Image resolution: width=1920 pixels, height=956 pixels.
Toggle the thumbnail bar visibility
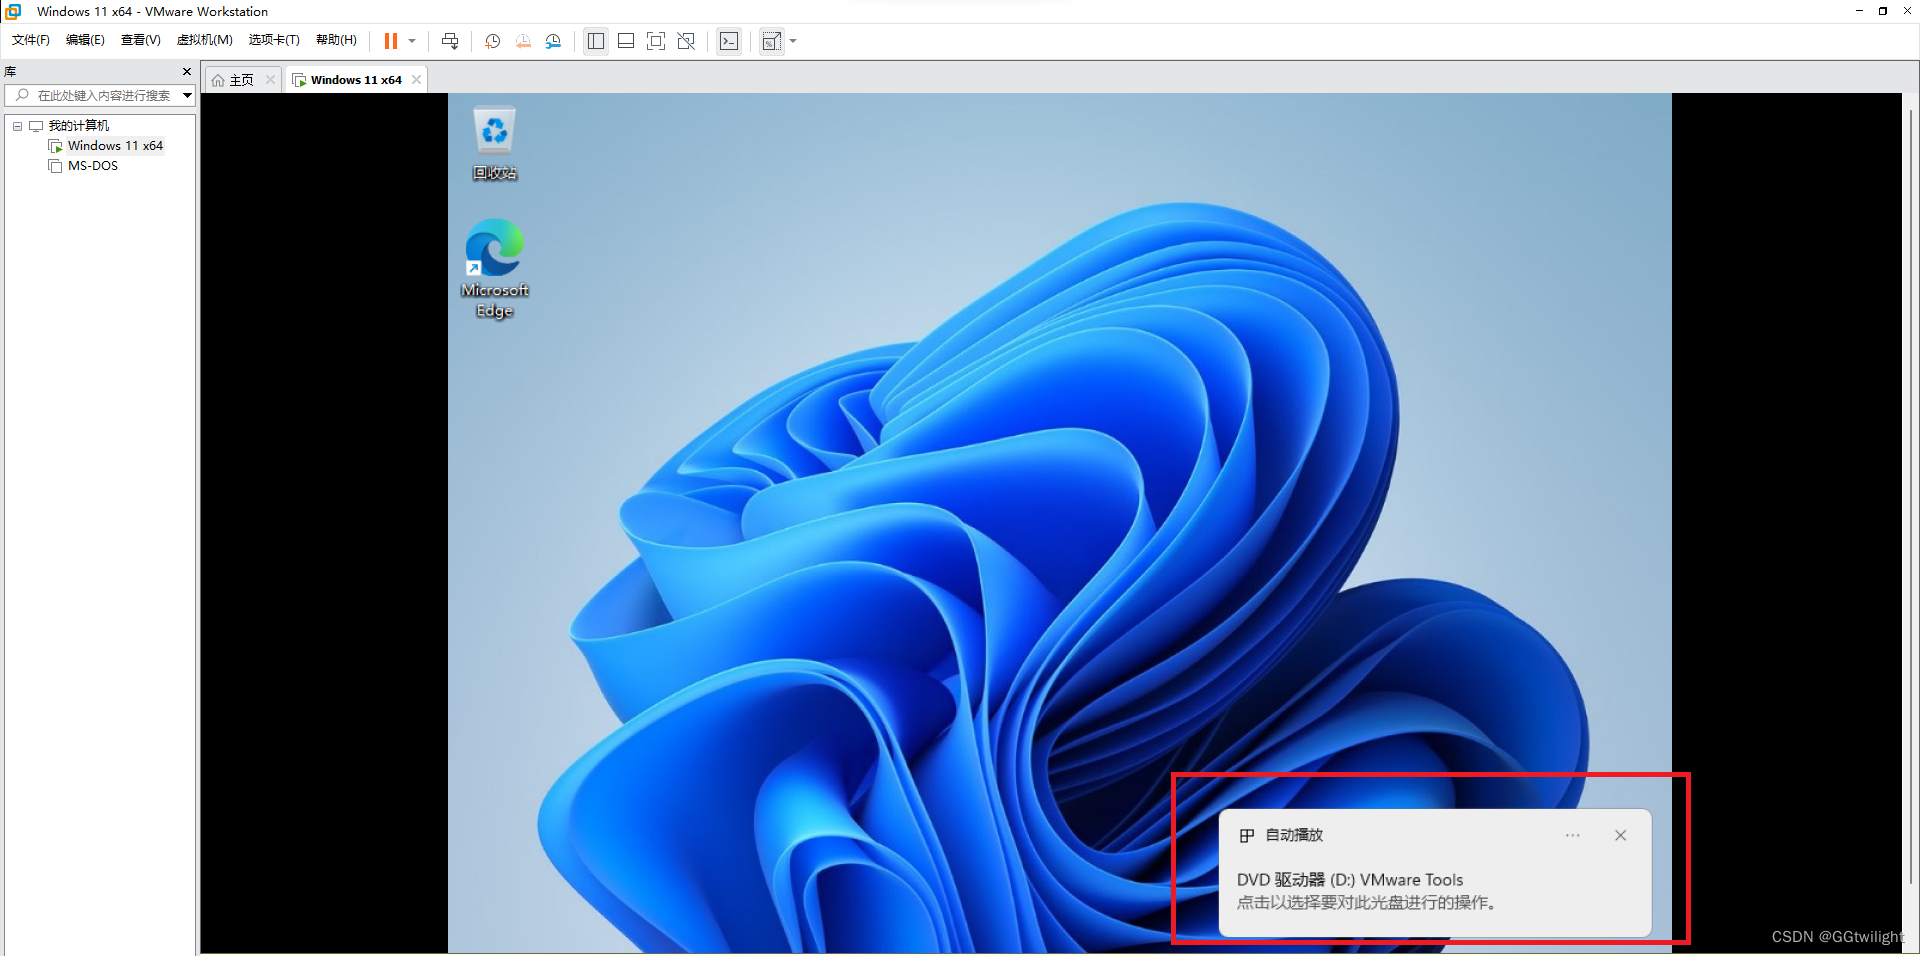pos(625,41)
